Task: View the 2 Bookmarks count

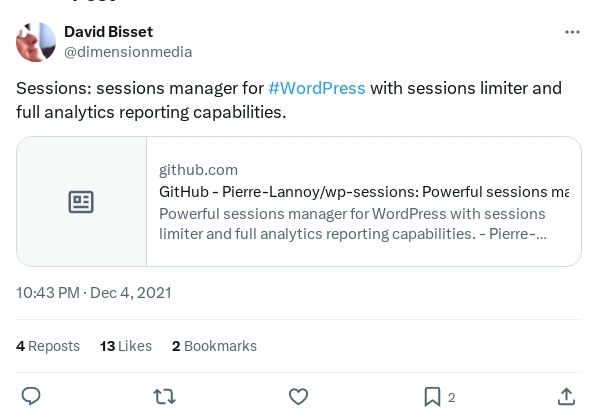Action: point(214,346)
